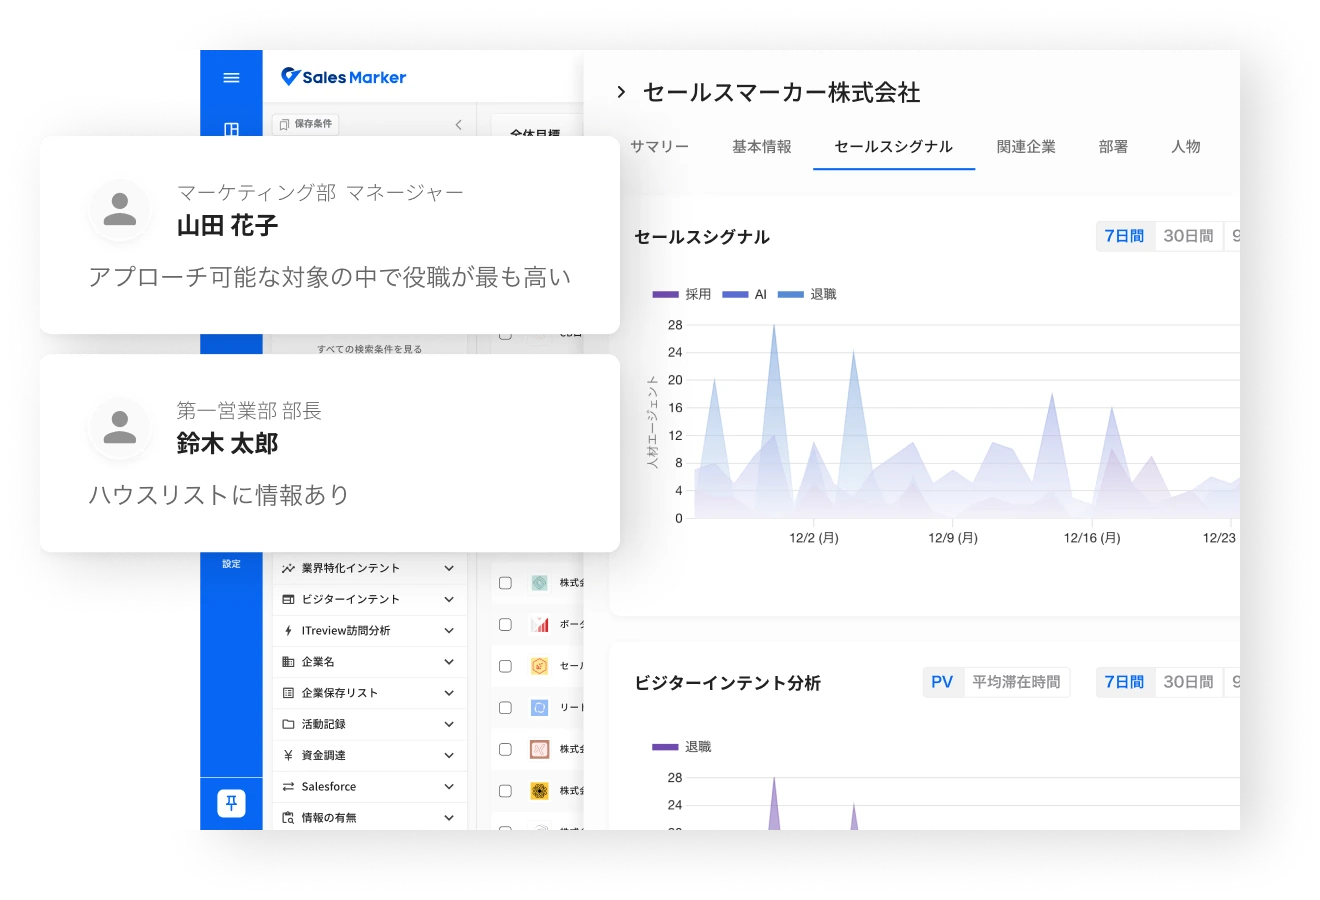Check the box beside the teal diamond logo
This screenshot has height=900, width=1320.
(x=505, y=583)
